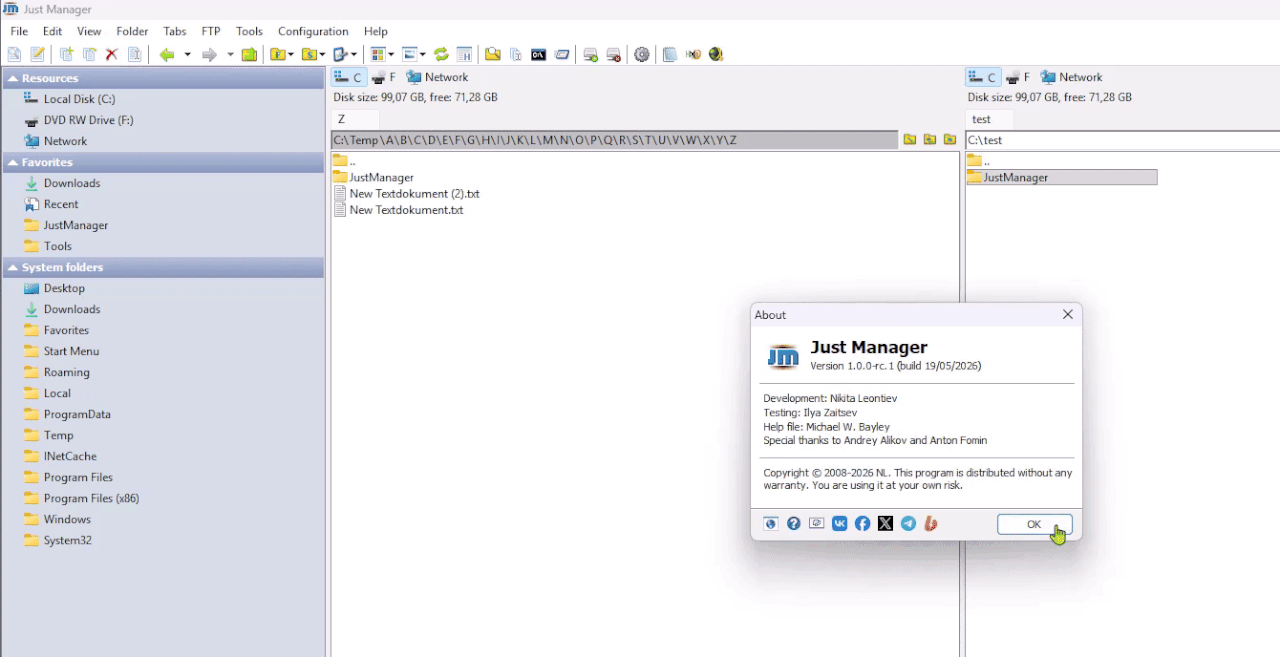Image resolution: width=1280 pixels, height=657 pixels.
Task: Click the green up-folder toolbar icon
Action: (249, 54)
